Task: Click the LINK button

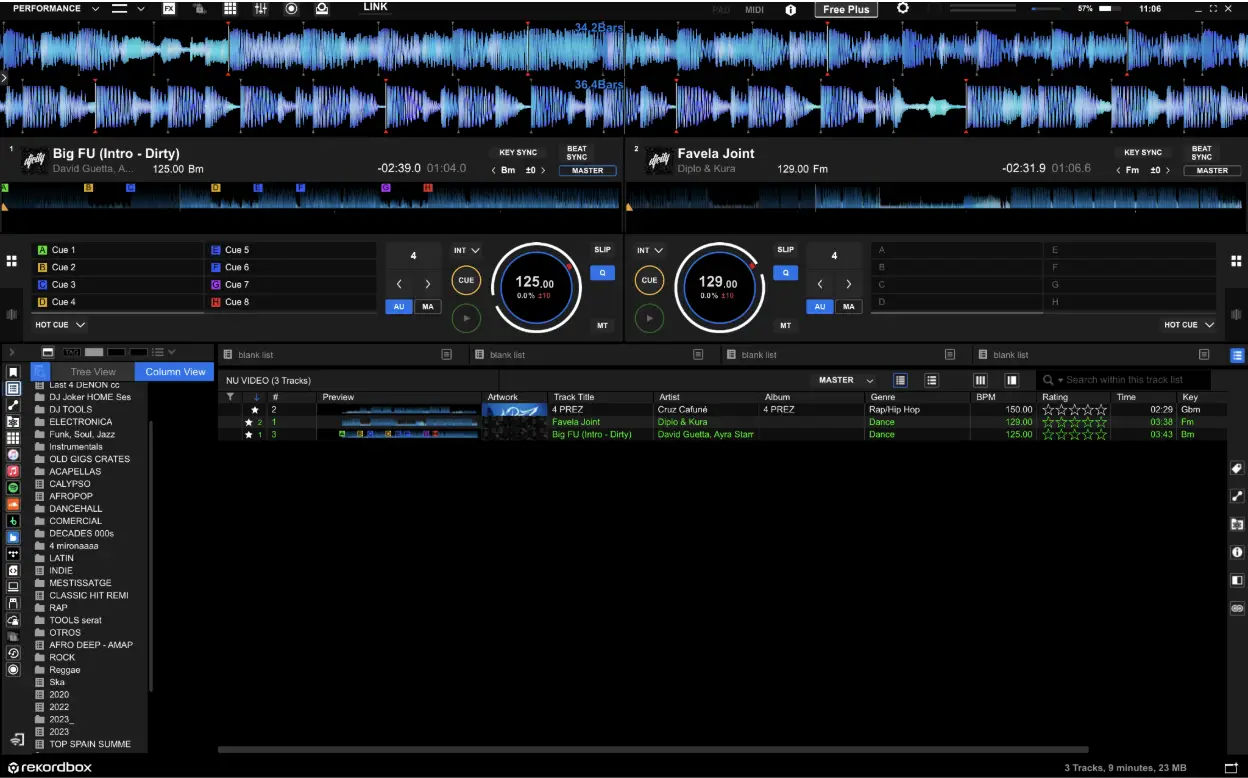Action: [x=375, y=7]
